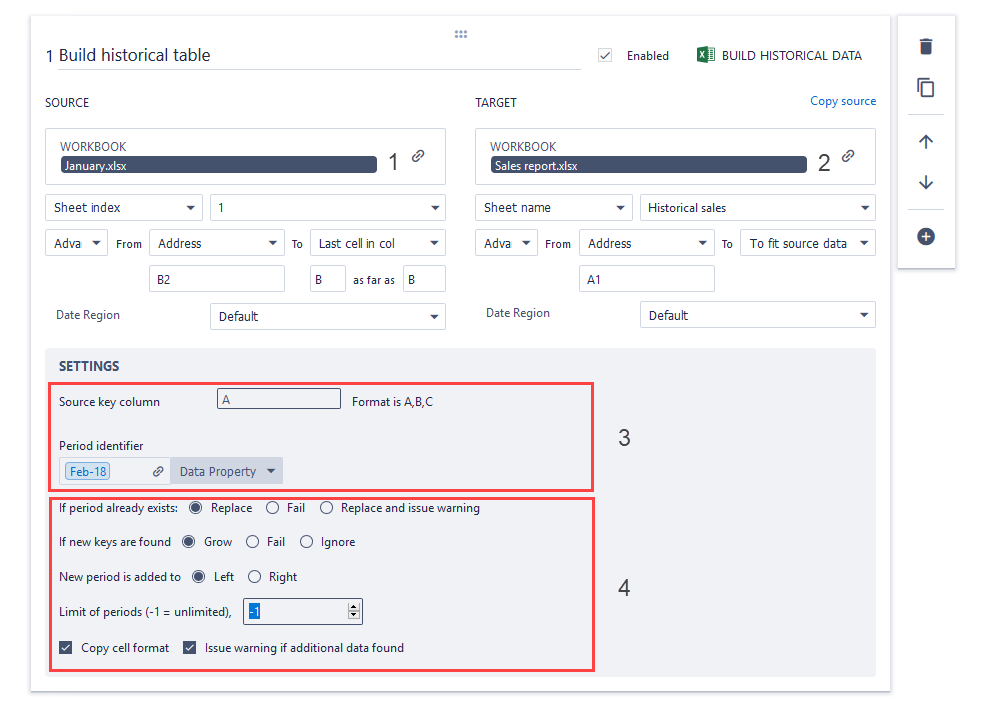Uncheck Copy cell format checkbox

(x=66, y=648)
